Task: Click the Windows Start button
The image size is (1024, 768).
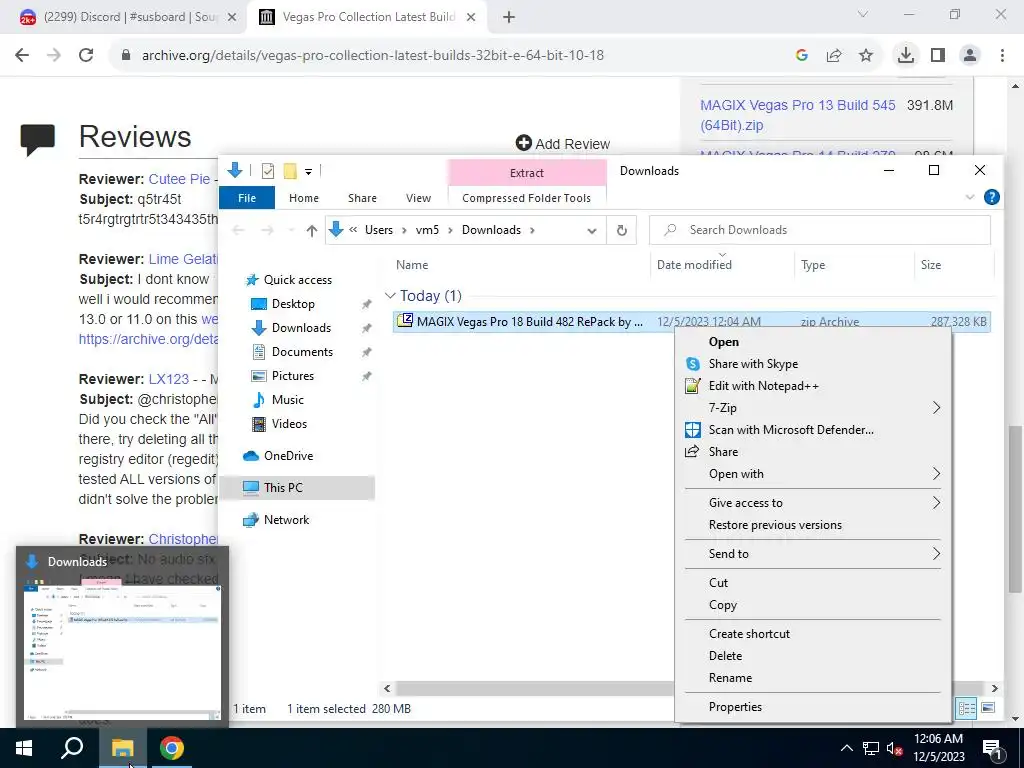Action: pos(24,748)
